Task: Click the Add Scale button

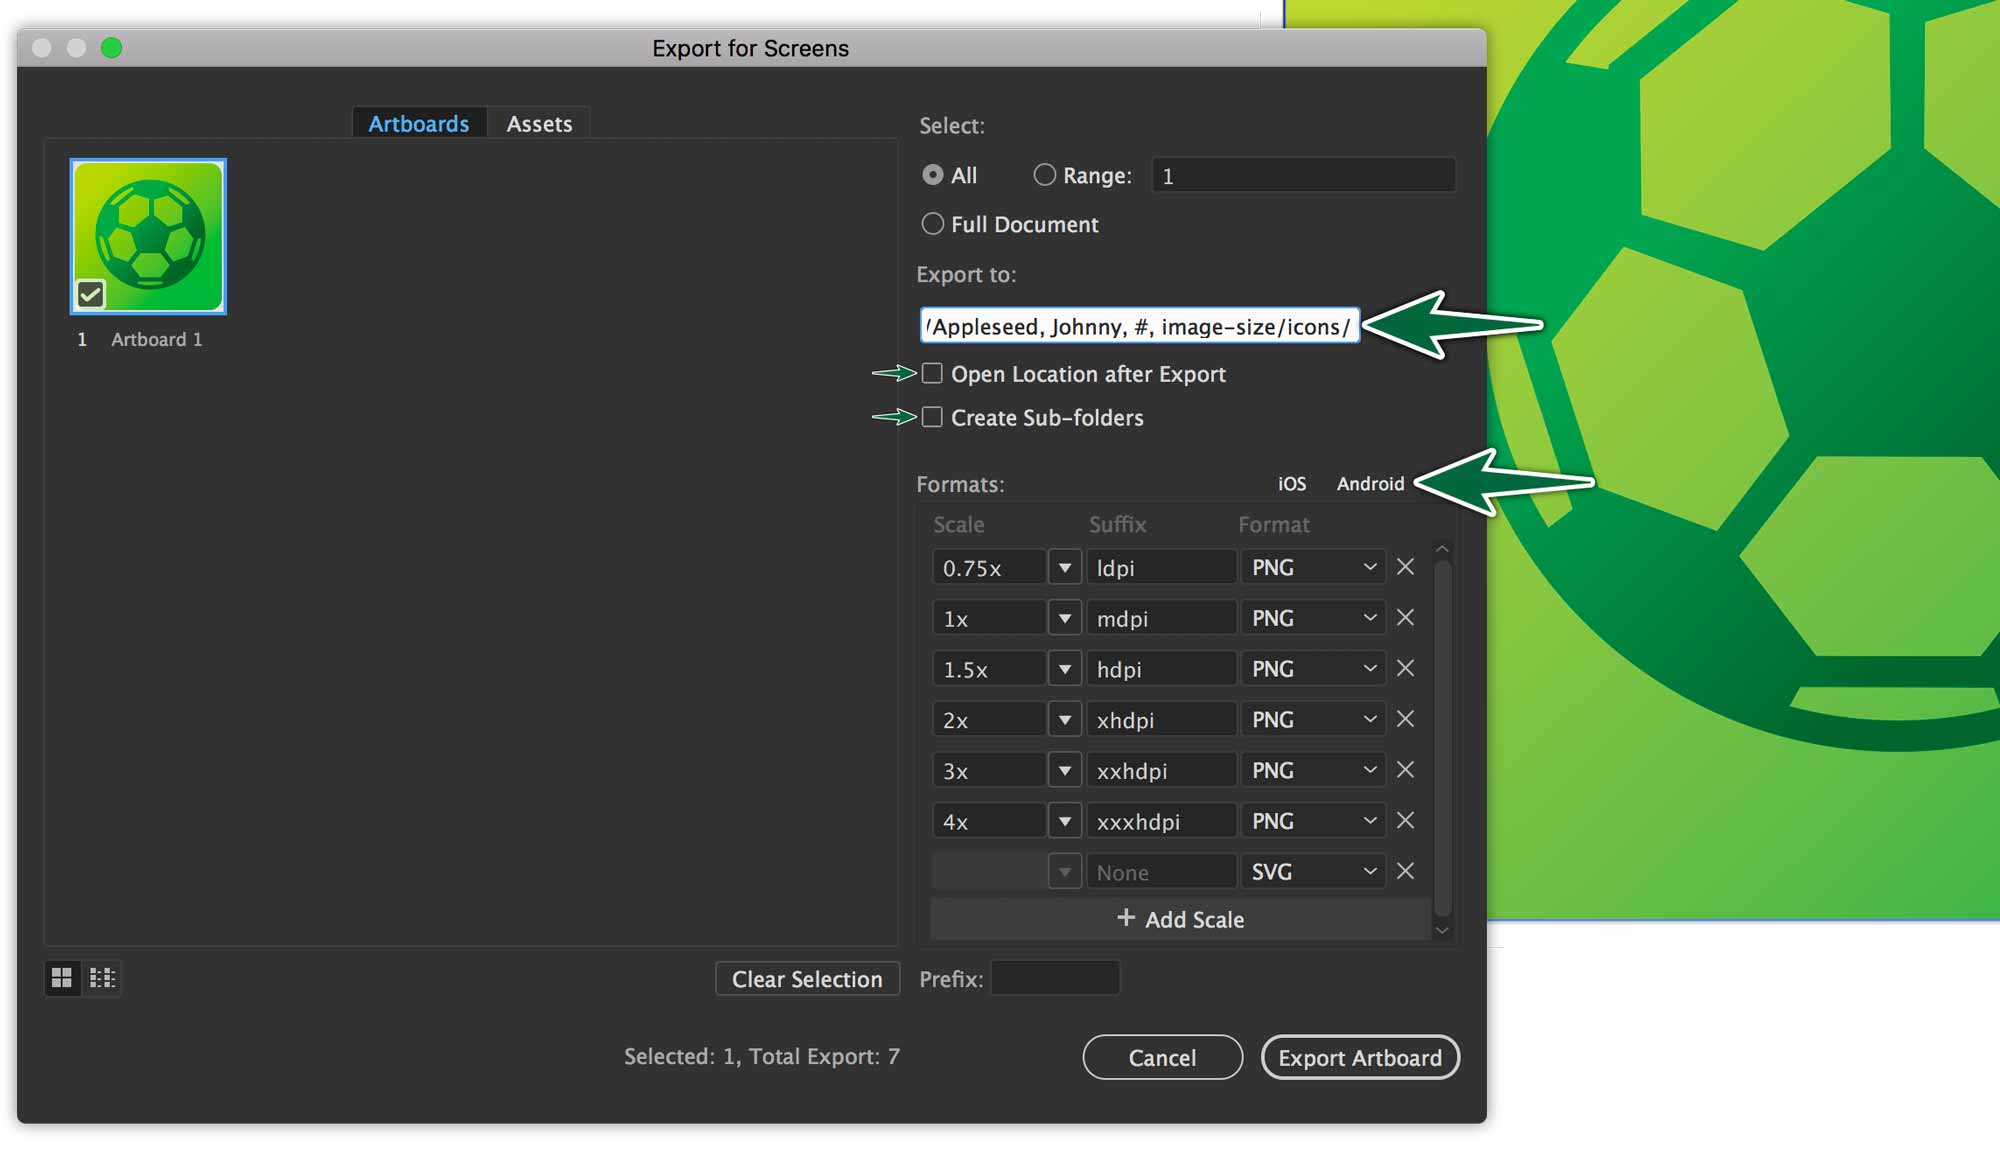Action: point(1180,919)
